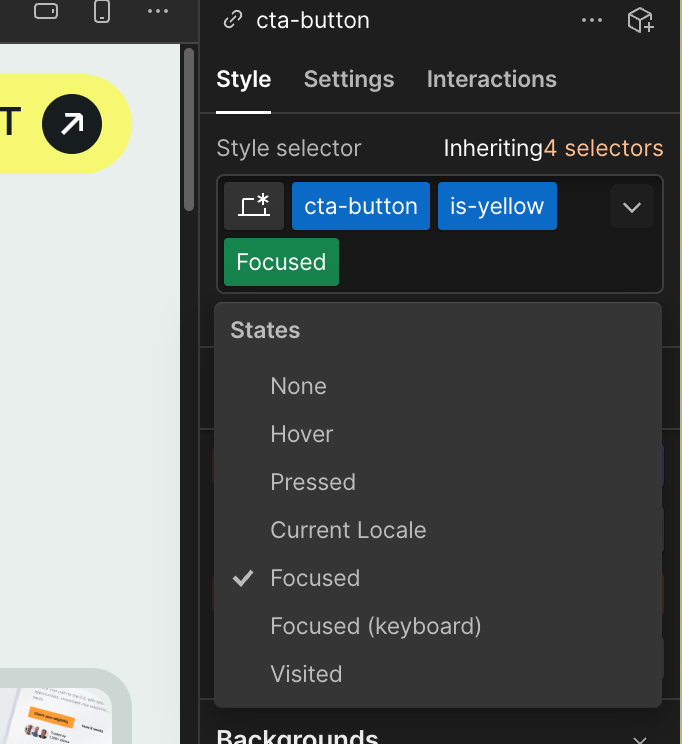Click the Backgrounds section heading
The height and width of the screenshot is (744, 682).
click(297, 736)
